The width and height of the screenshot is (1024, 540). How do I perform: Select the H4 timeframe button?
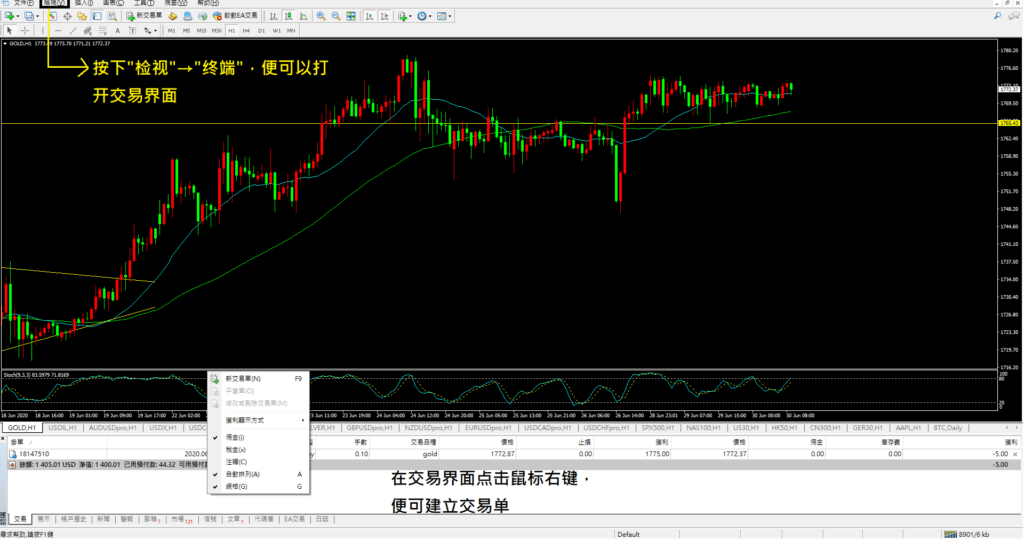[246, 30]
